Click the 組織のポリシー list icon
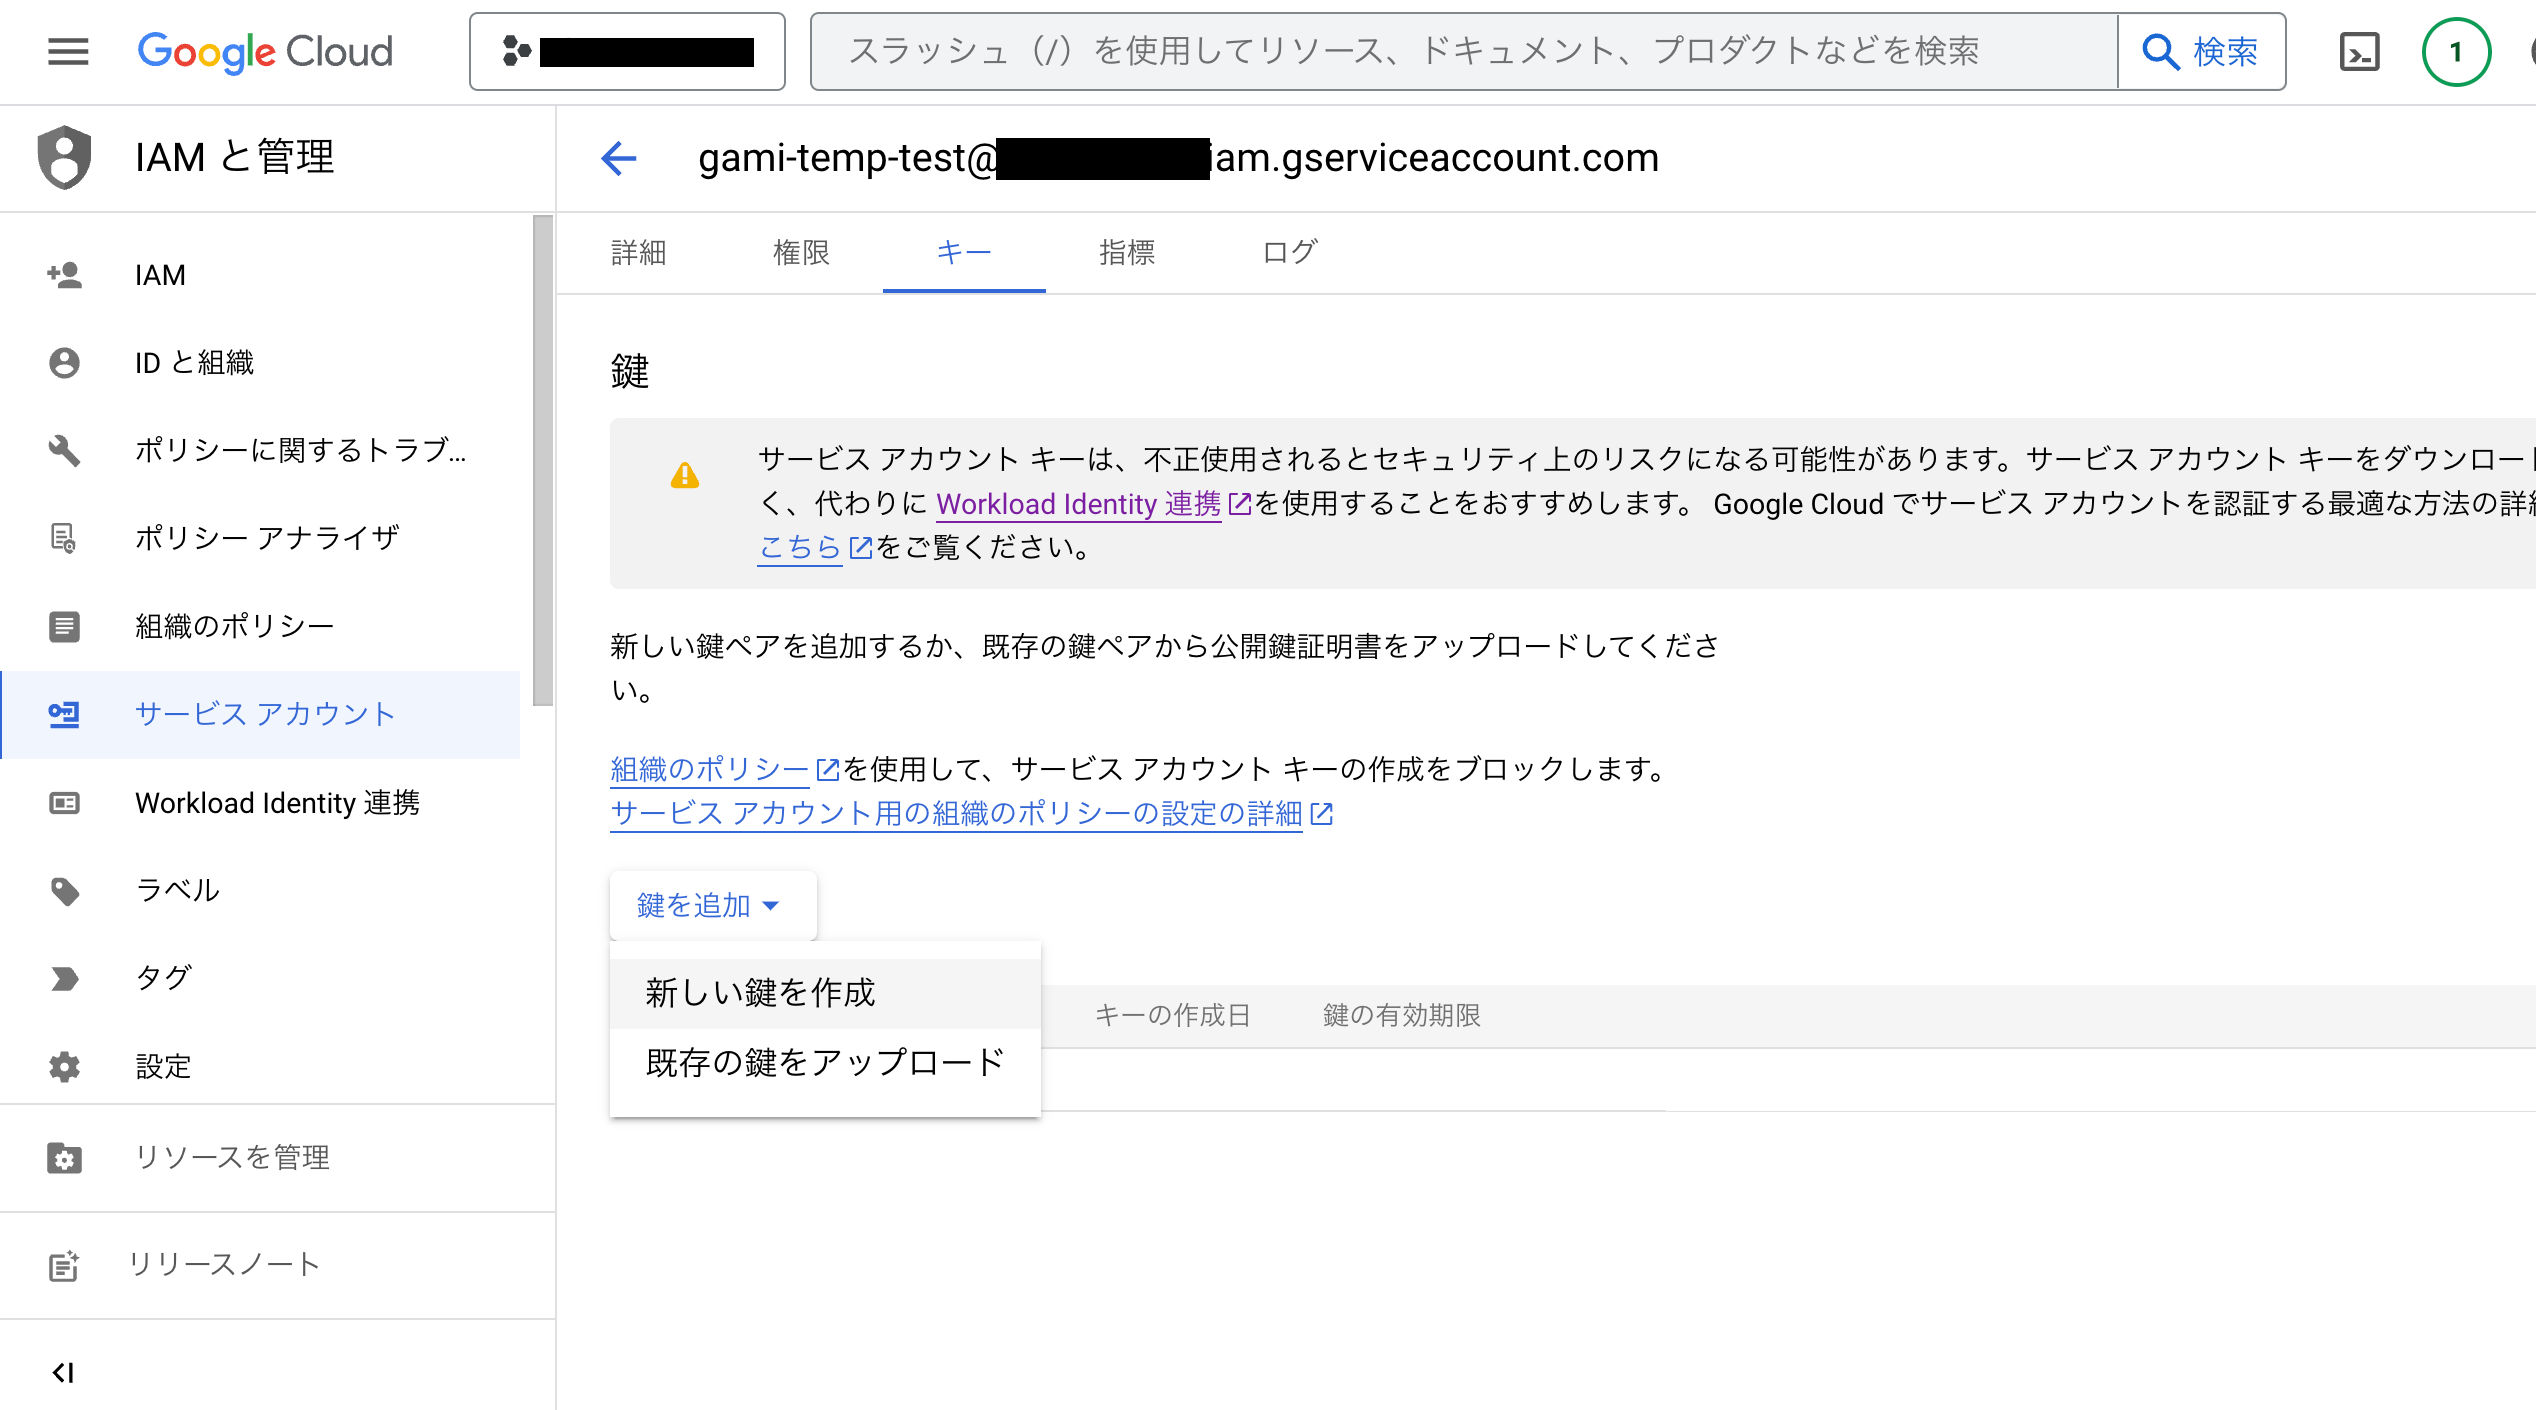 (x=64, y=626)
